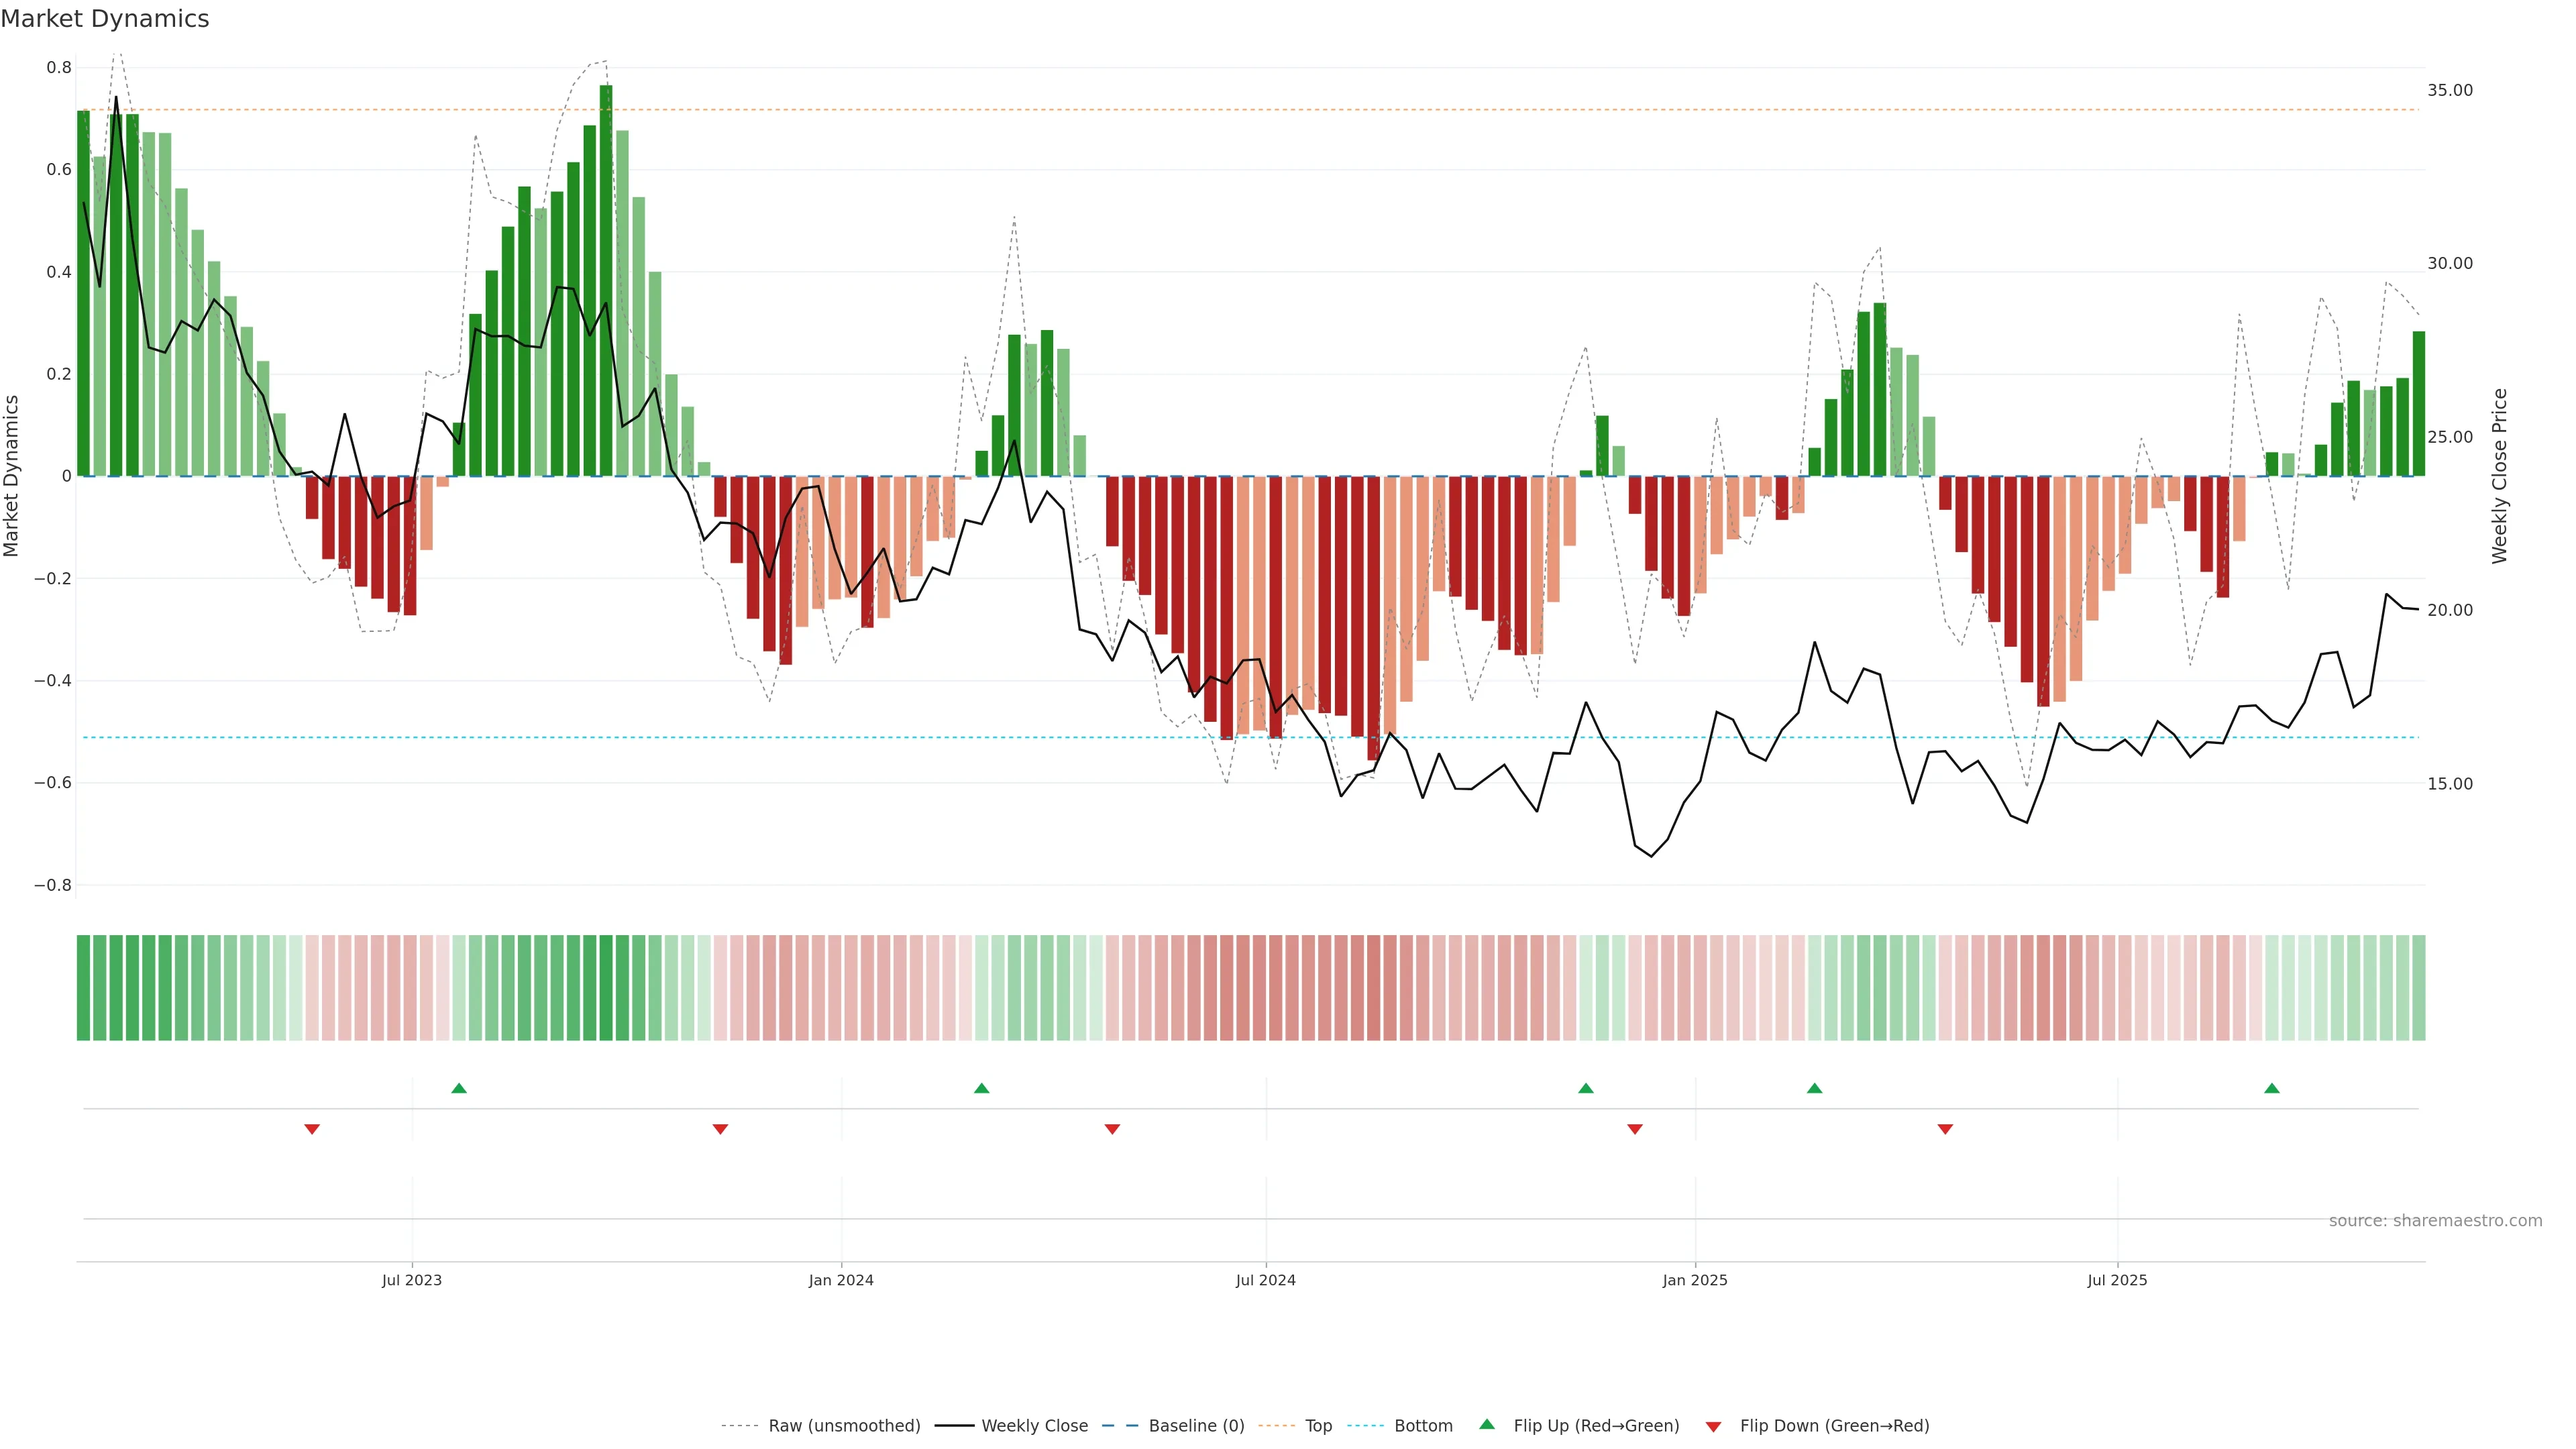
Task: Click the last red flip-down marker
Action: [1945, 1129]
